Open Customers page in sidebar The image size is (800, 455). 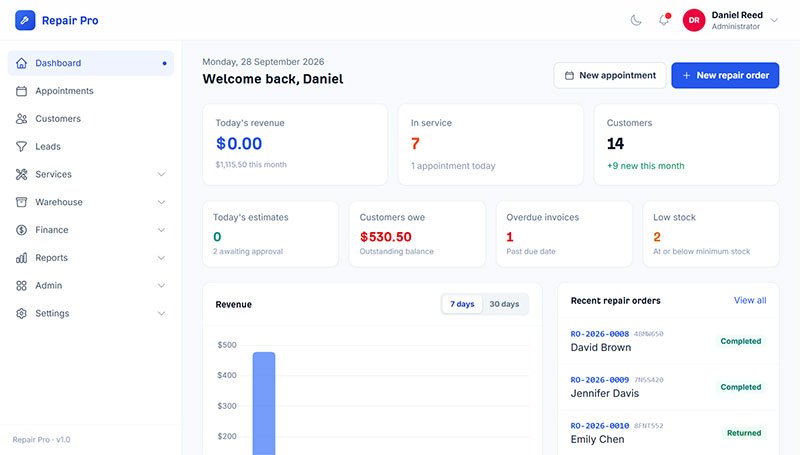(x=91, y=119)
